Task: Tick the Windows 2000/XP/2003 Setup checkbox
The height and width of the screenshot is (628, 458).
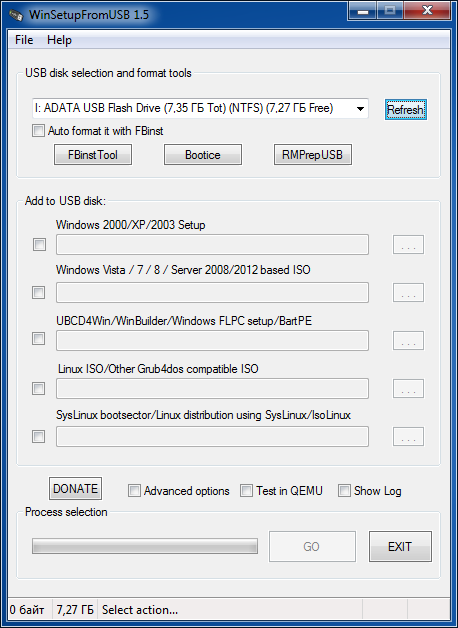Action: [39, 245]
